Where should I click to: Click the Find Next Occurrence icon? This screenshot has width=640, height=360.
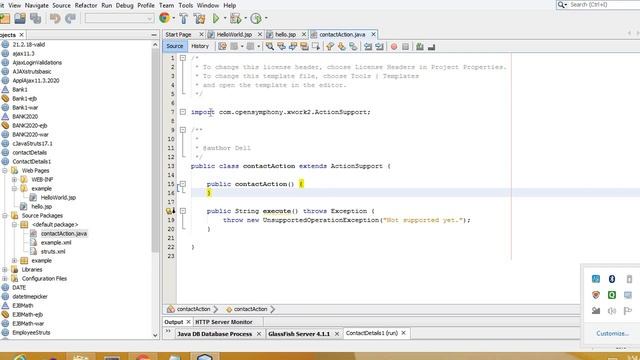point(293,47)
